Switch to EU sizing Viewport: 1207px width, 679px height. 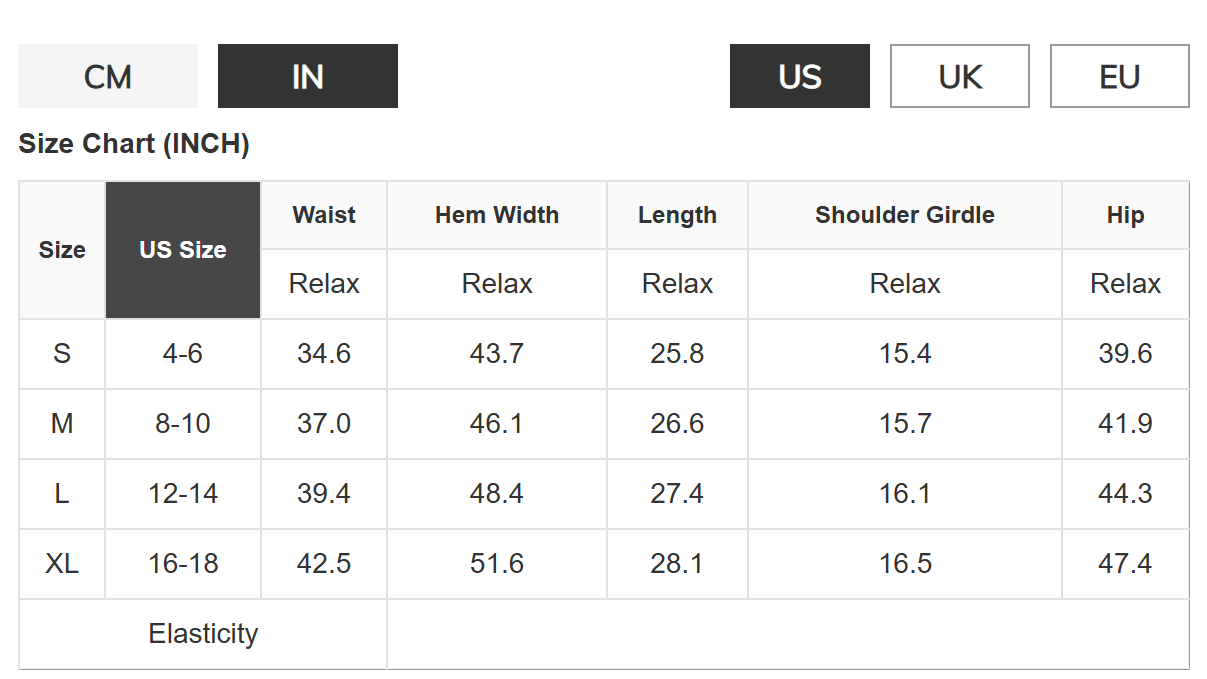coord(1120,76)
